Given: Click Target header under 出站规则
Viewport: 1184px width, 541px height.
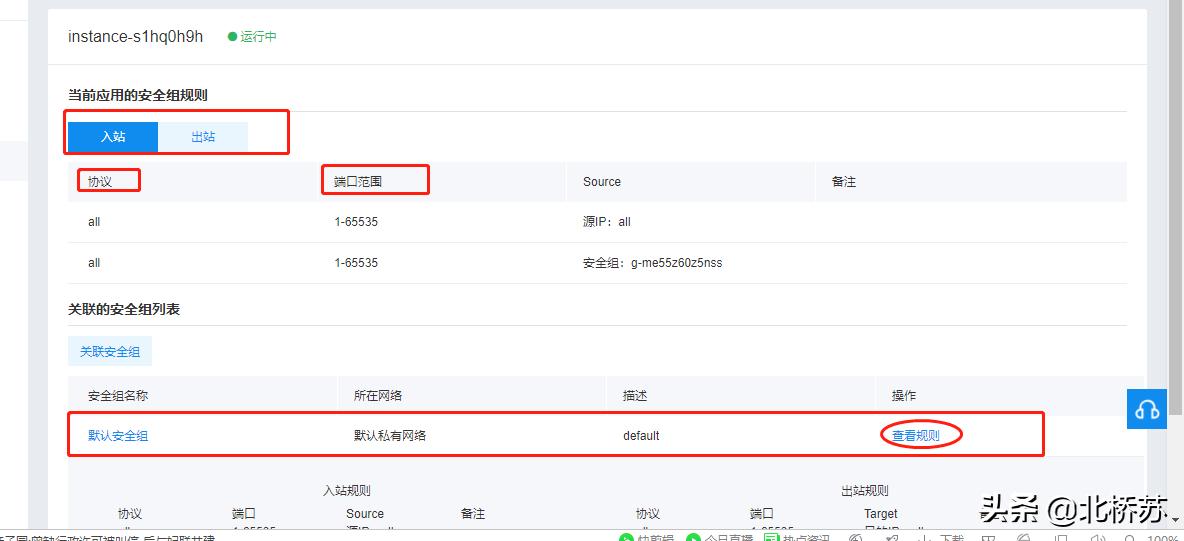Looking at the screenshot, I should pyautogui.click(x=881, y=514).
